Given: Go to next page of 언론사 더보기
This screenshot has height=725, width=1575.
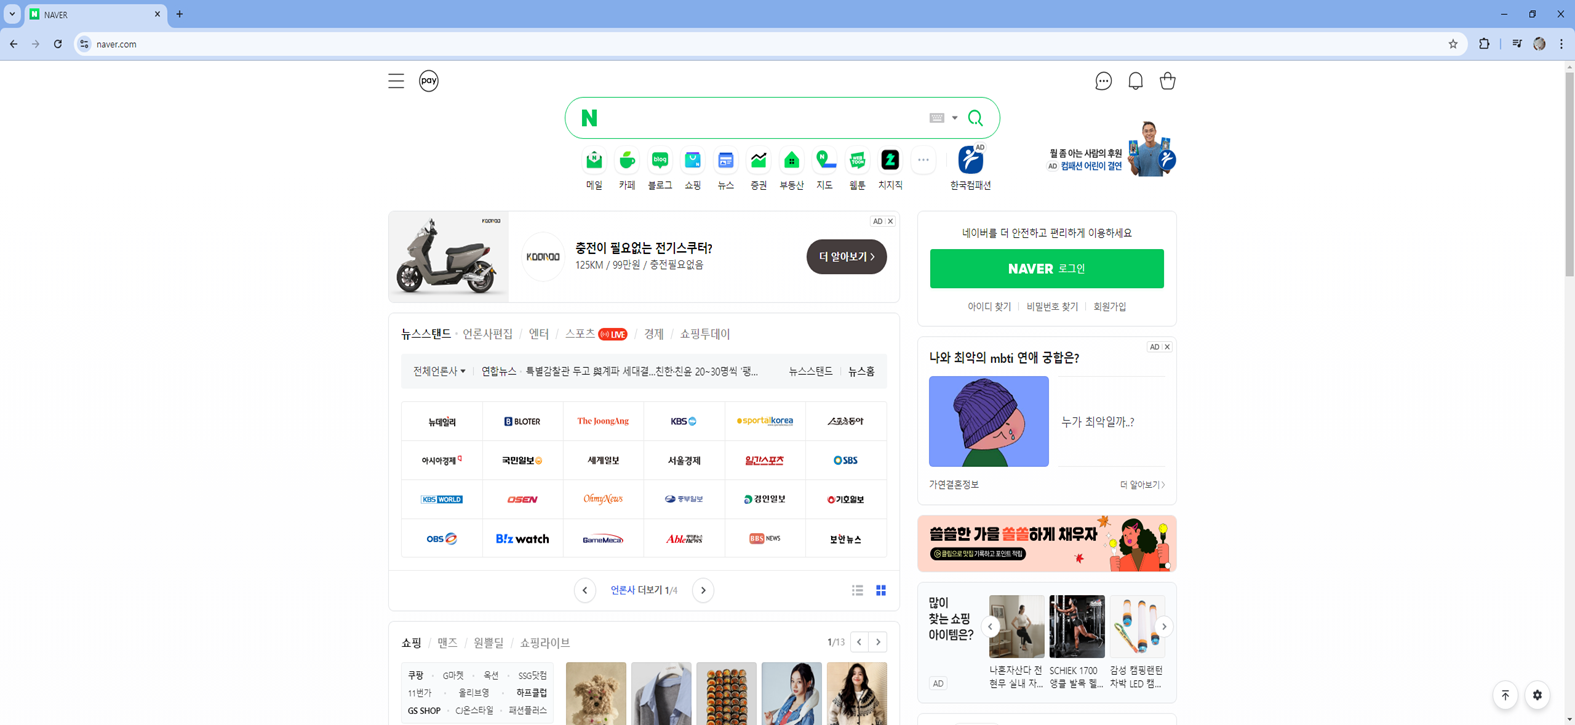Looking at the screenshot, I should [x=703, y=591].
